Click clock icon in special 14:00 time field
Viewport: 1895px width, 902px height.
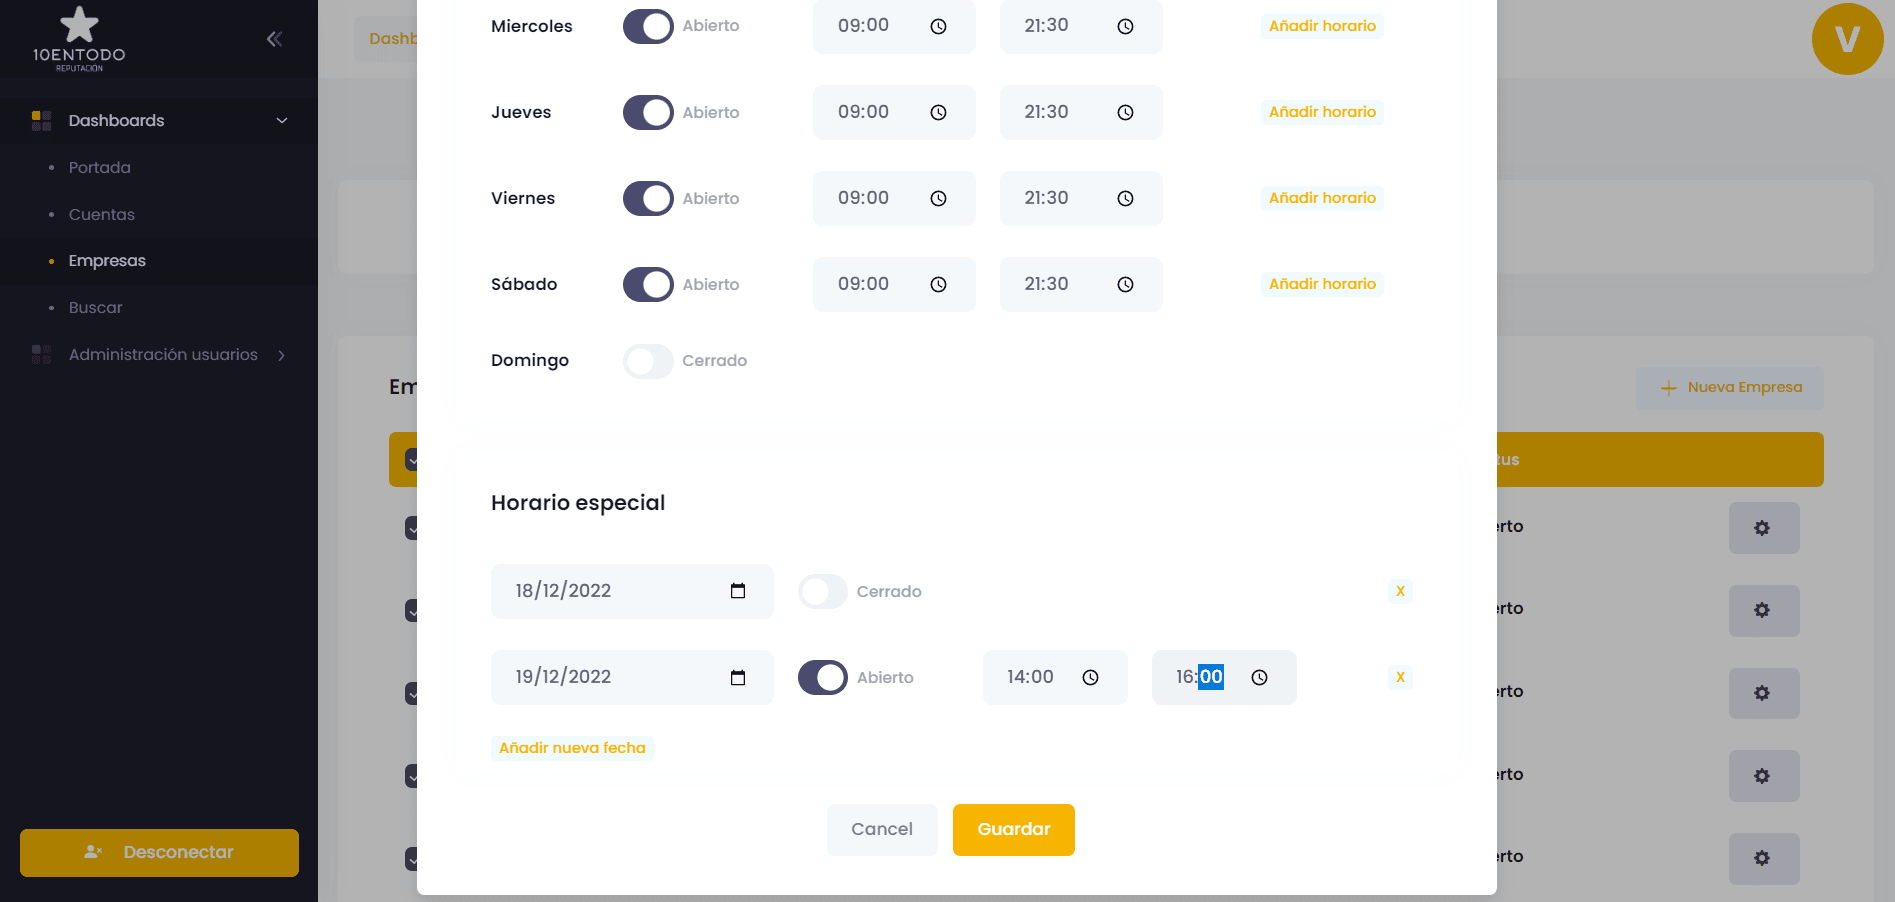coord(1090,678)
